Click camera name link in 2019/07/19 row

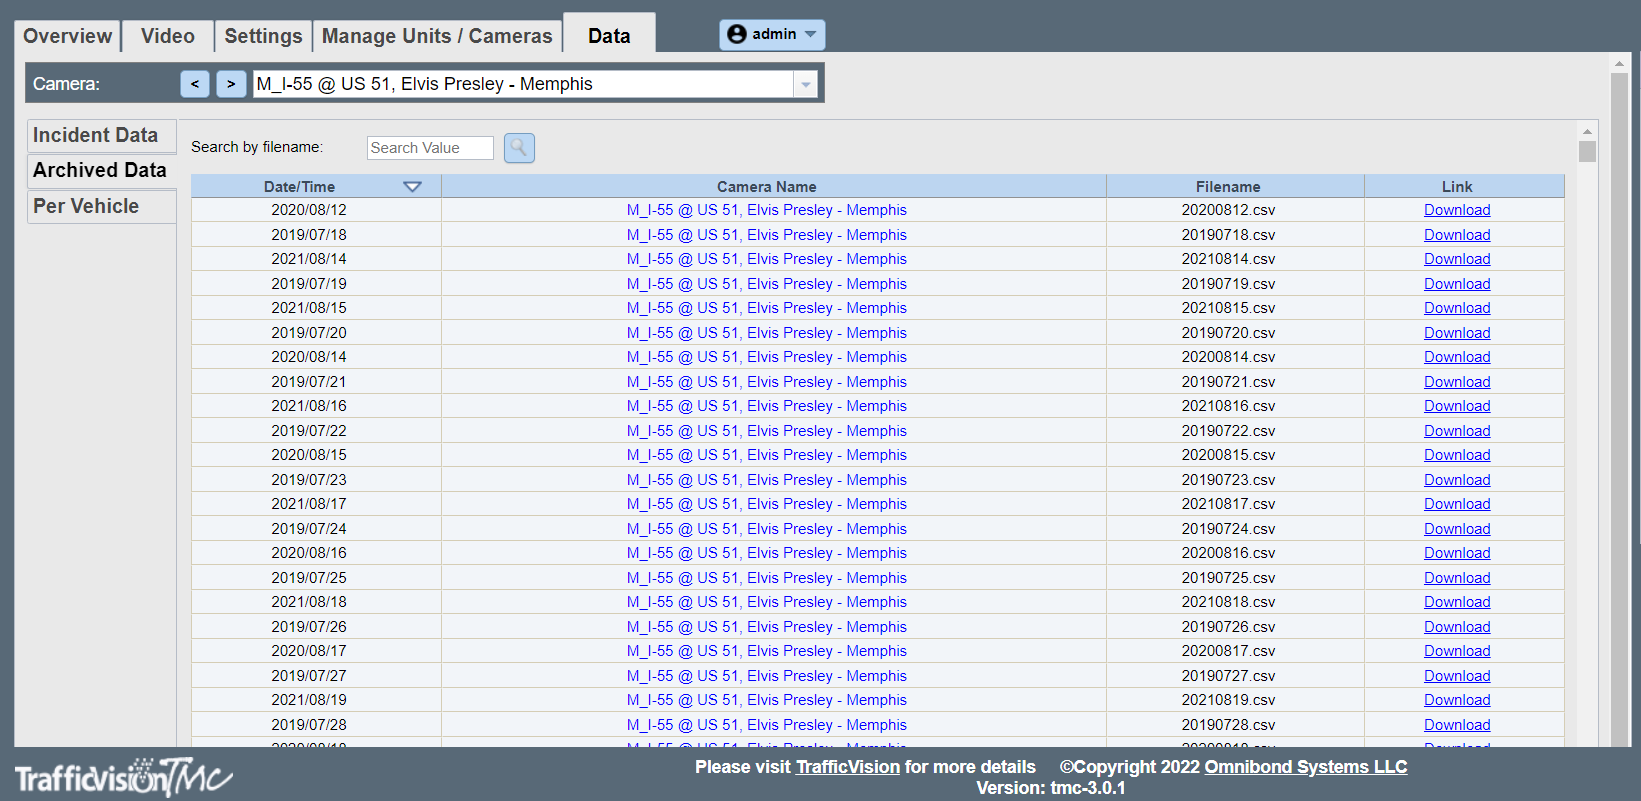point(767,284)
